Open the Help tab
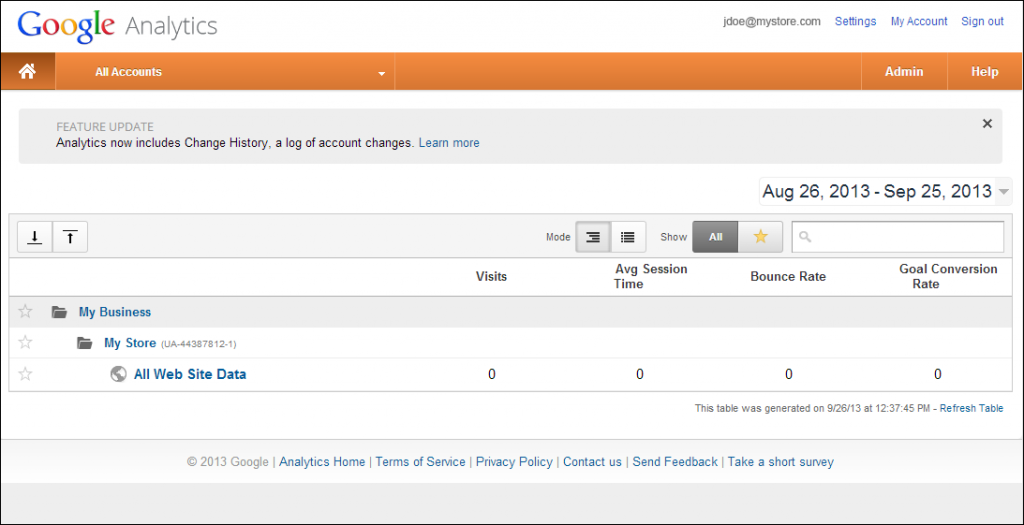Viewport: 1024px width, 525px height. [984, 72]
